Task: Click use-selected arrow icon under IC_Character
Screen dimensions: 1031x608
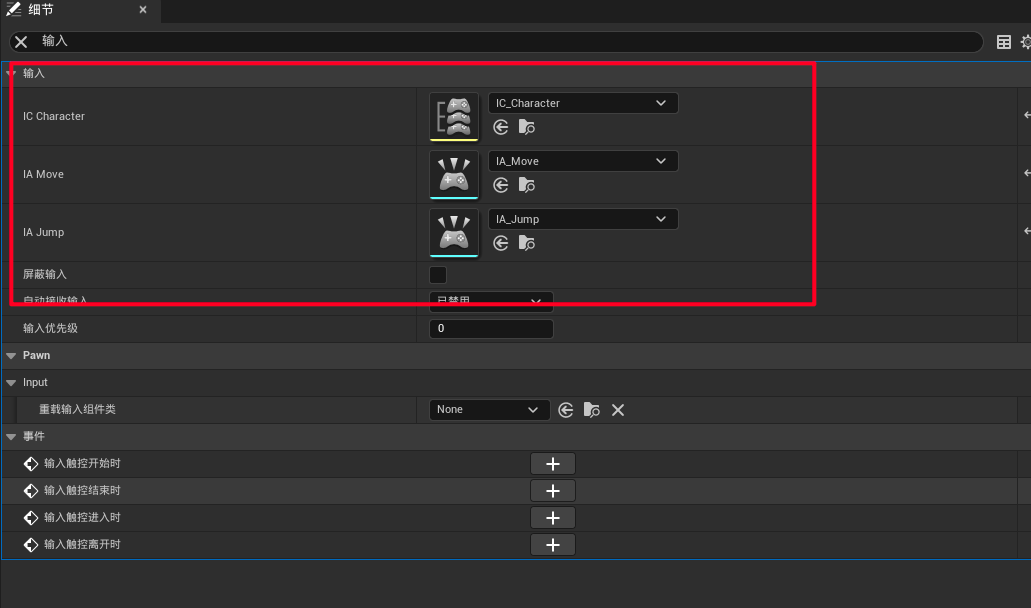Action: tap(501, 127)
